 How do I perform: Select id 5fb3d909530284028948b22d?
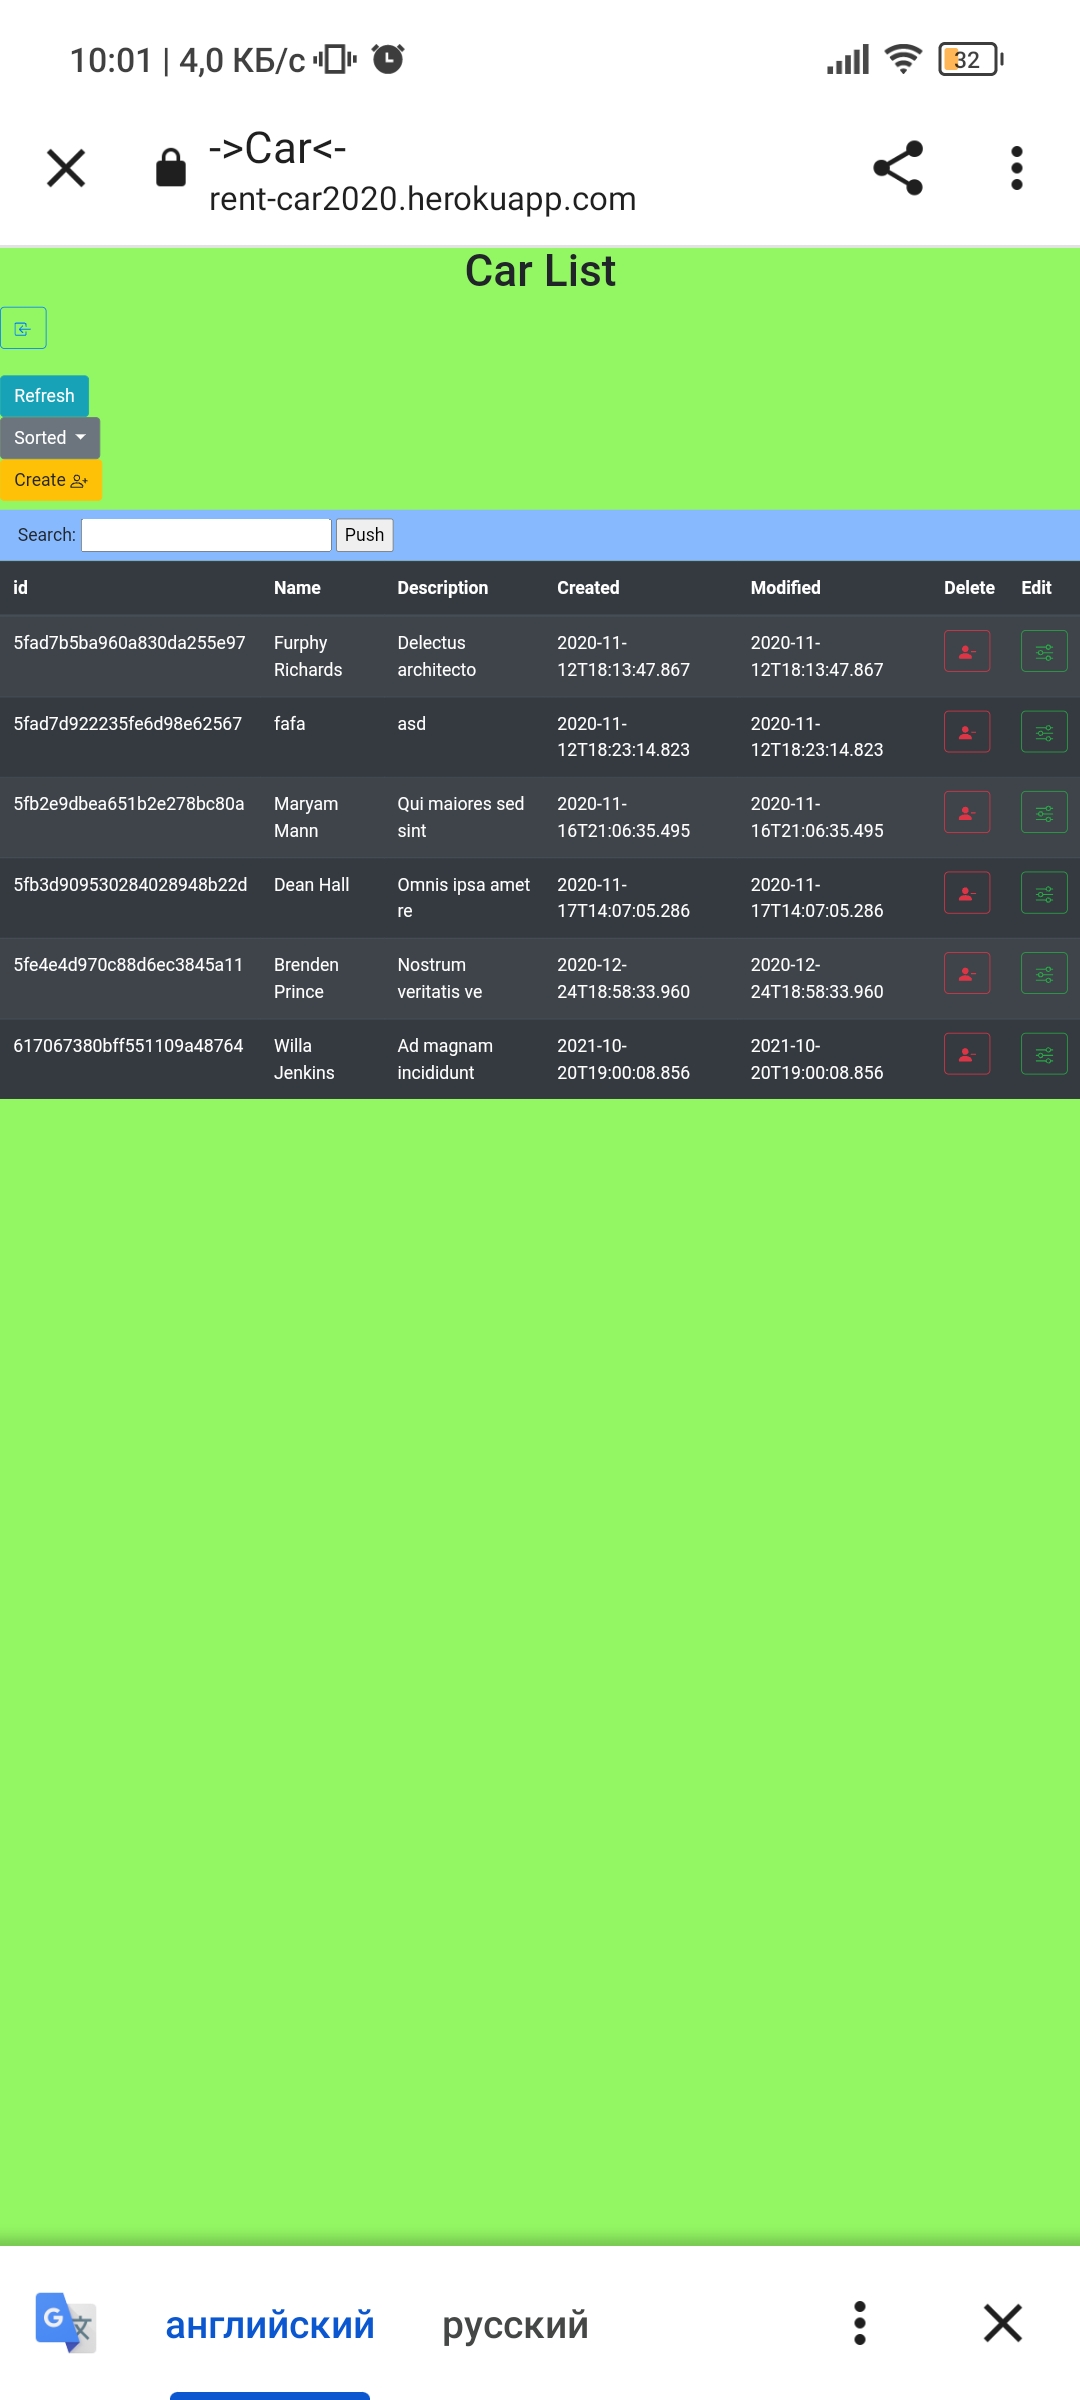130,885
